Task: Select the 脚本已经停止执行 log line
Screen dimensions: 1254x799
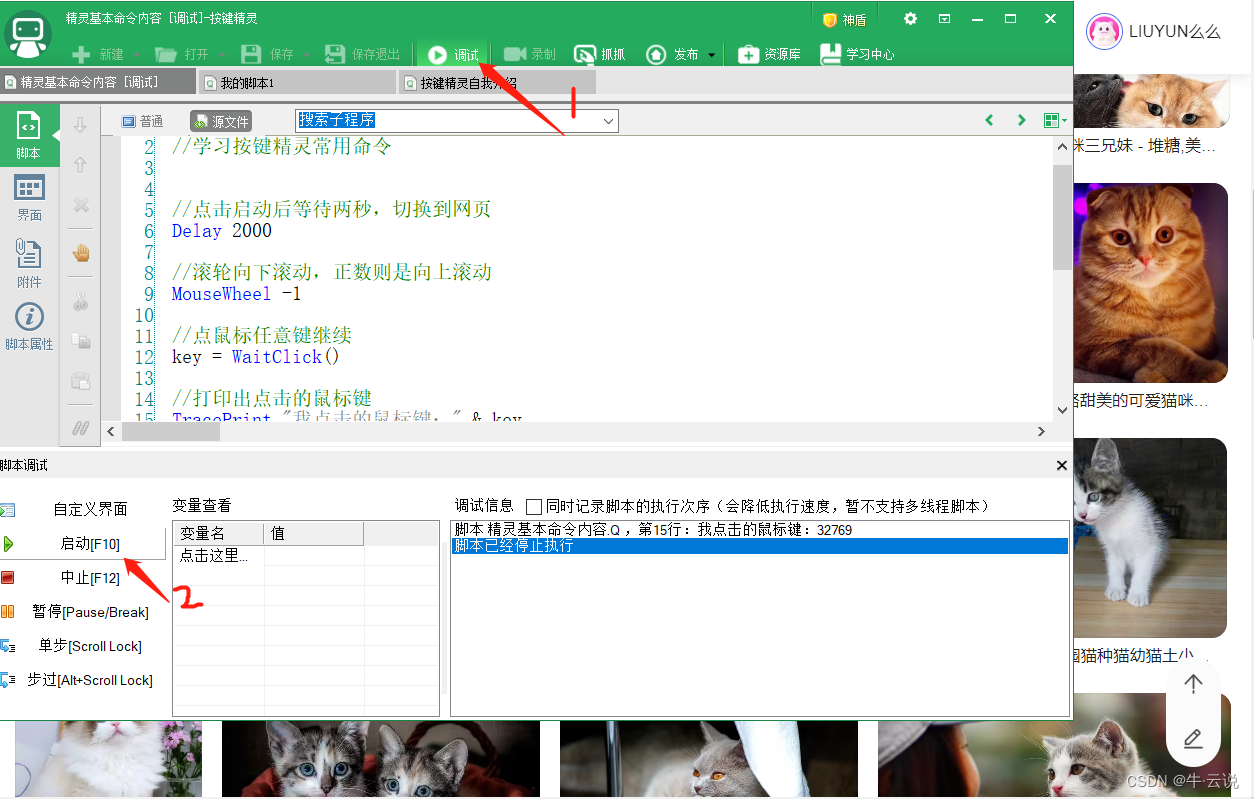Action: 759,546
